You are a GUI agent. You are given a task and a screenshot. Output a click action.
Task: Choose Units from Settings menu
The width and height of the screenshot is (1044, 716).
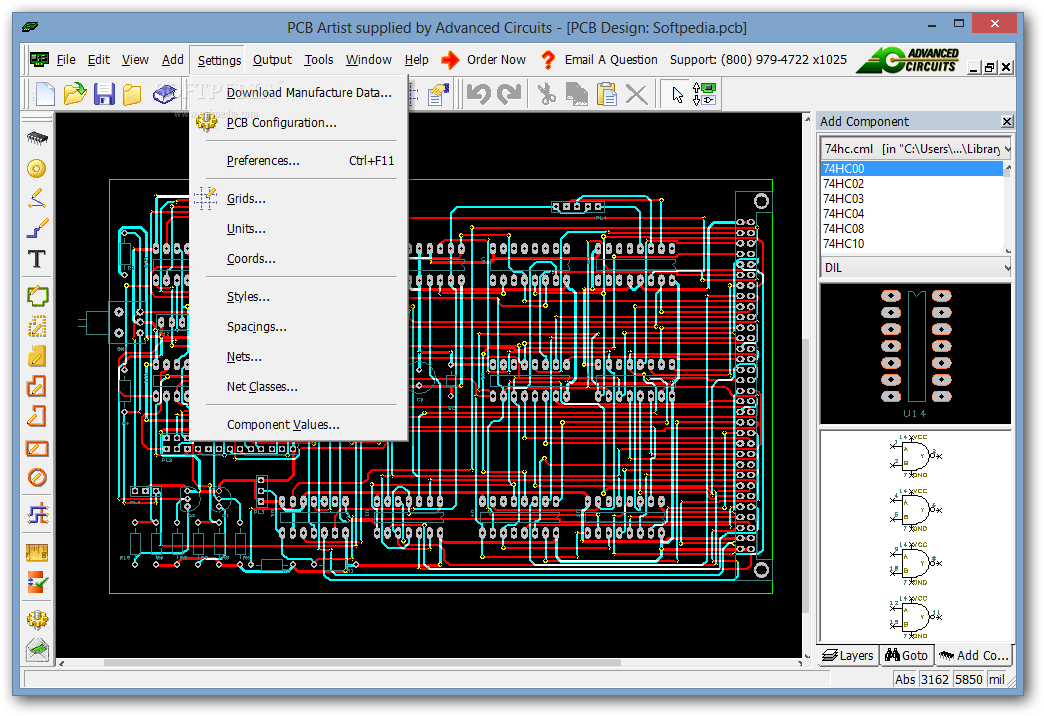pos(299,228)
